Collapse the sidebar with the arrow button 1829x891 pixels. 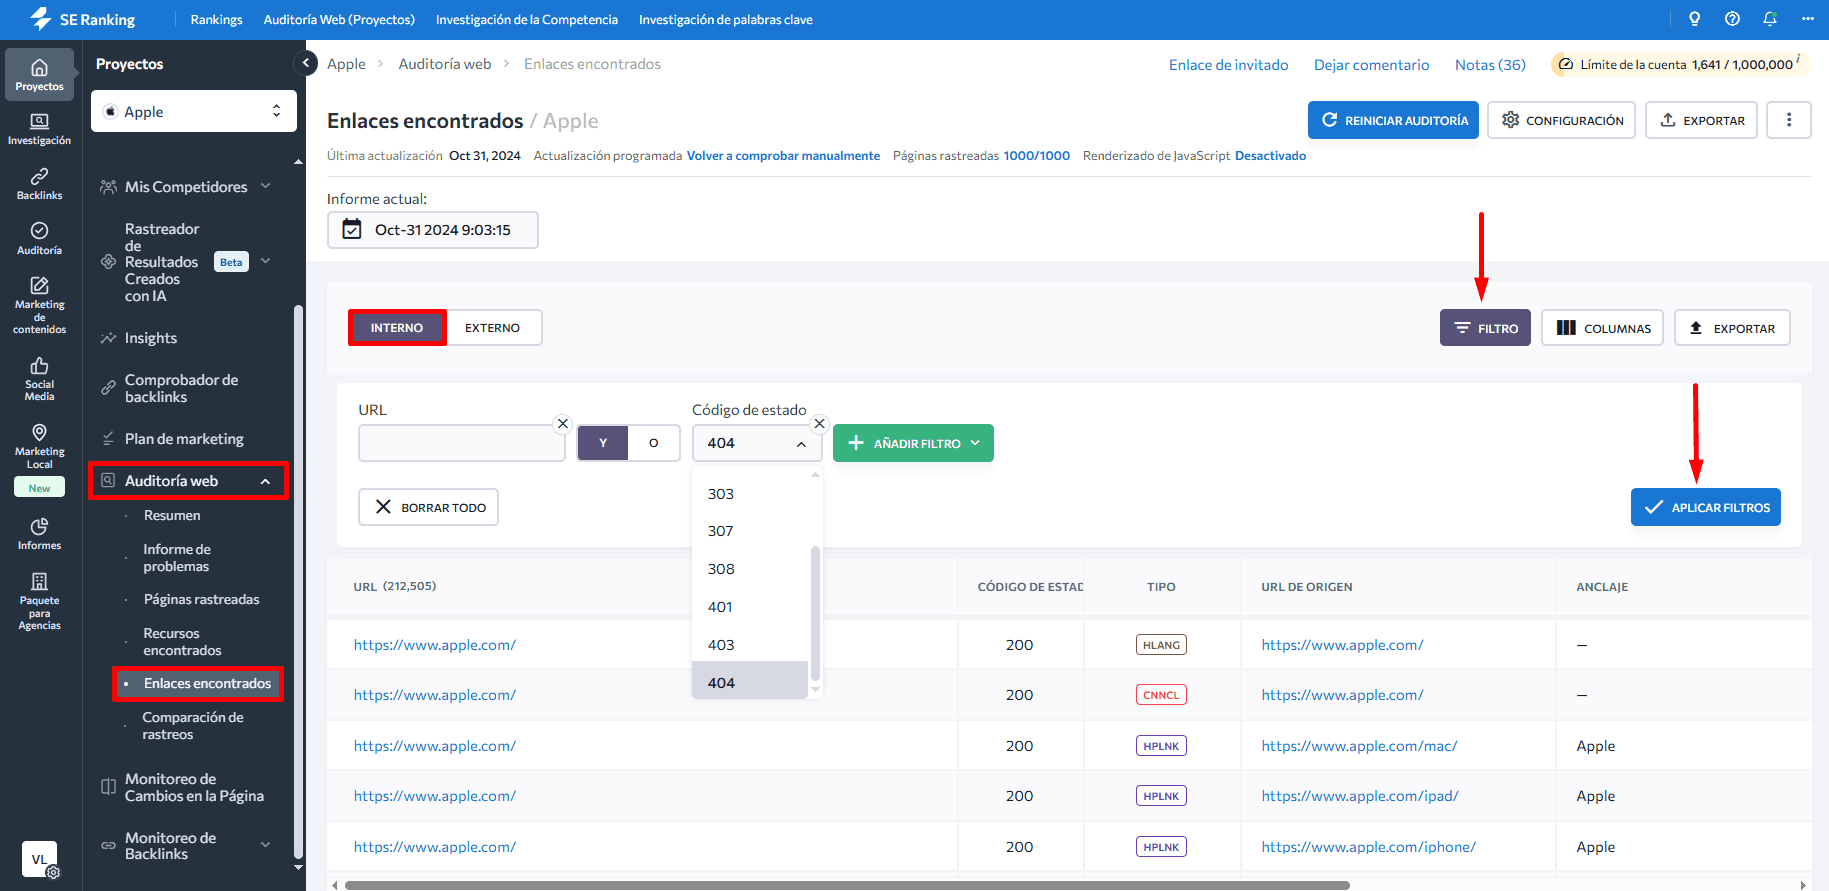[x=306, y=63]
